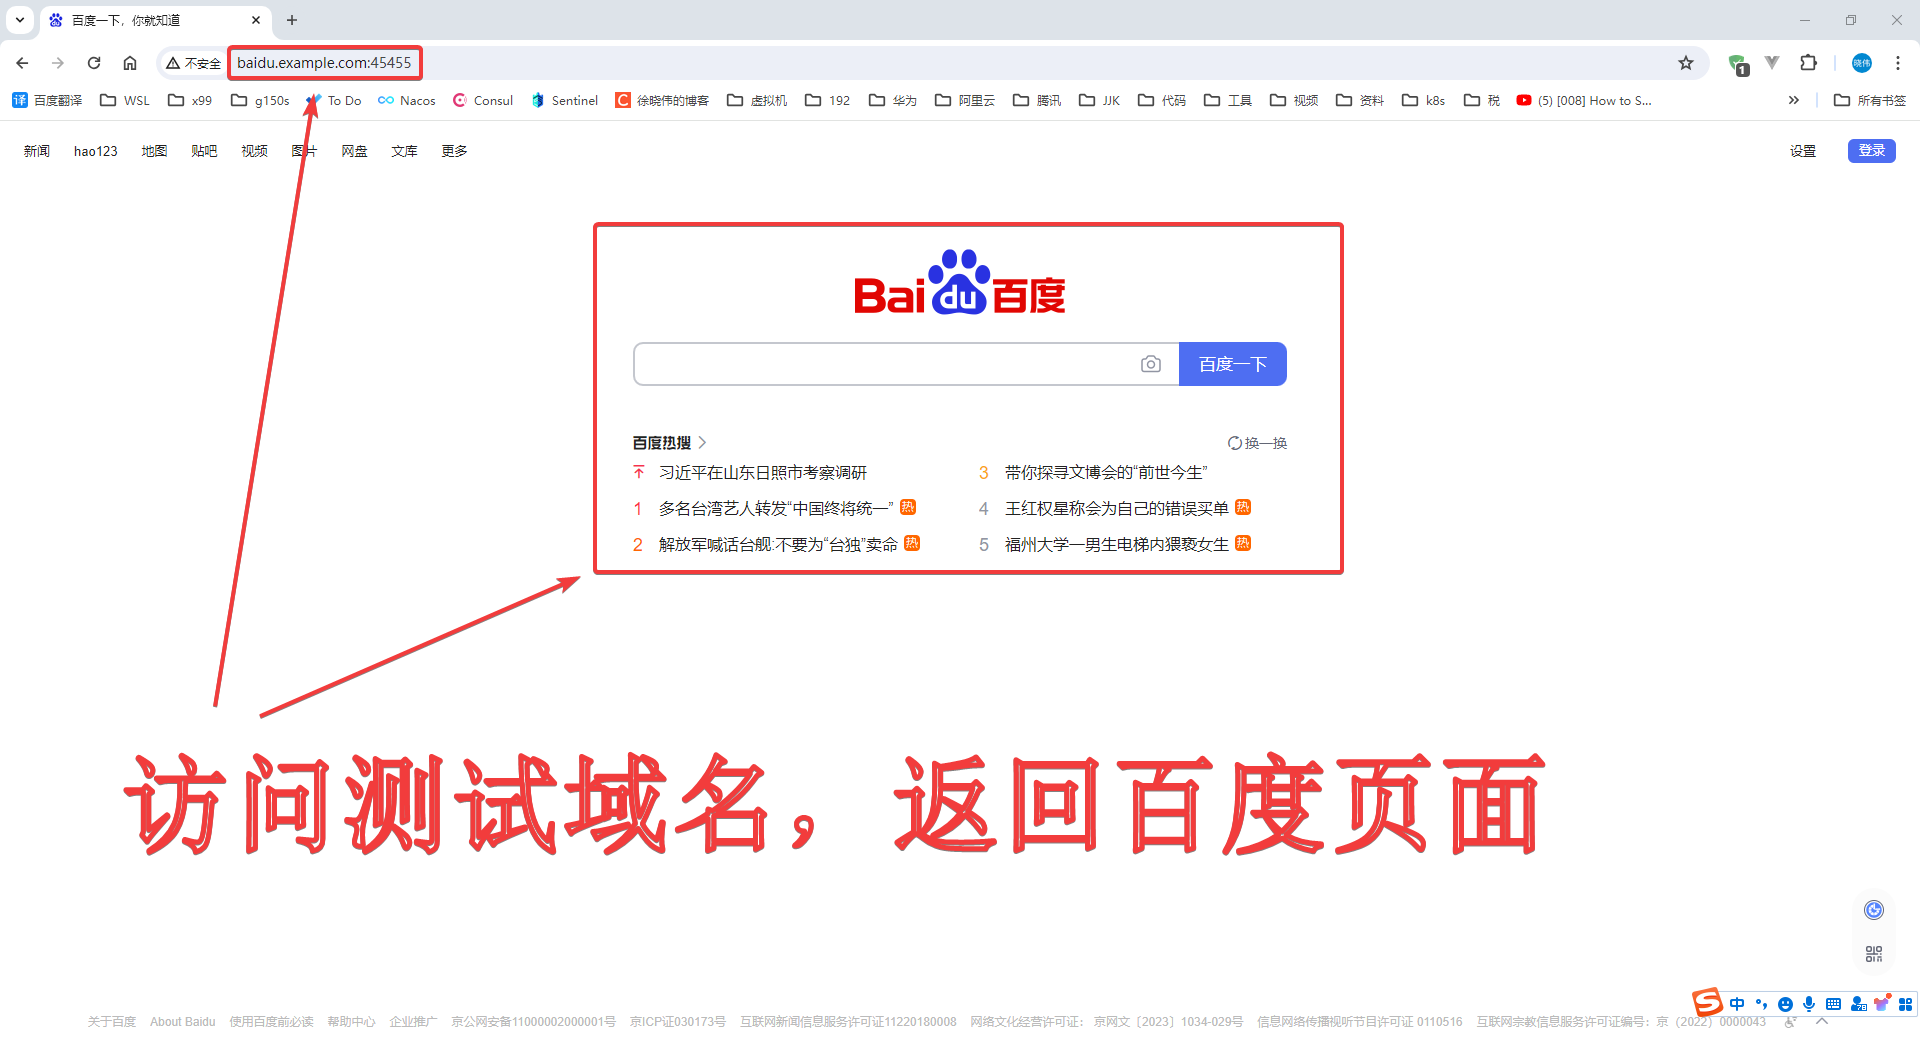This screenshot has width=1920, height=1040.
Task: Open the 腾讯 bookmark folder
Action: point(1037,100)
